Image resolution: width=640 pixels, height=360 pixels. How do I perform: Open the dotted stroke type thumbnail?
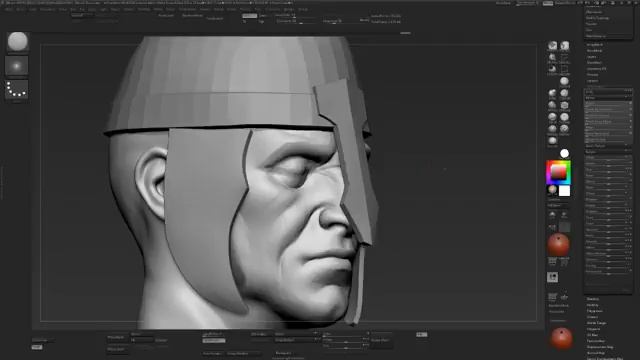coord(17,89)
